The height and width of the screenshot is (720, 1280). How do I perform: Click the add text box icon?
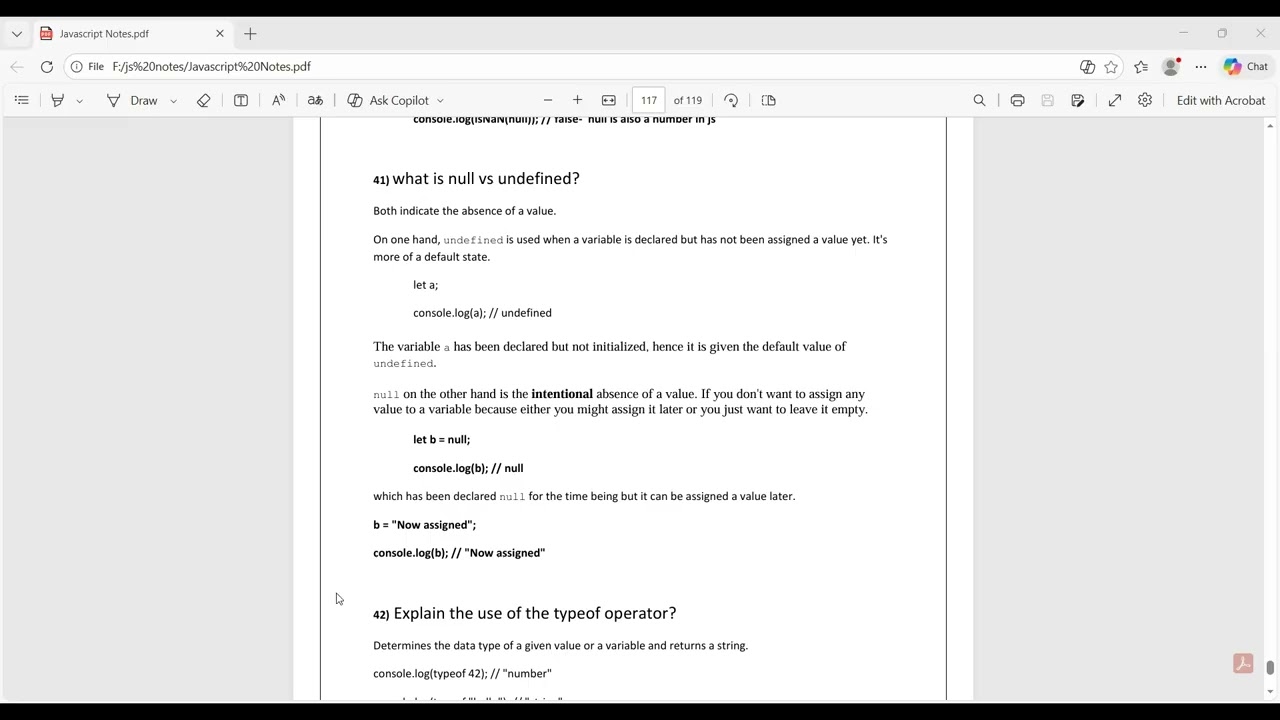pos(241,100)
